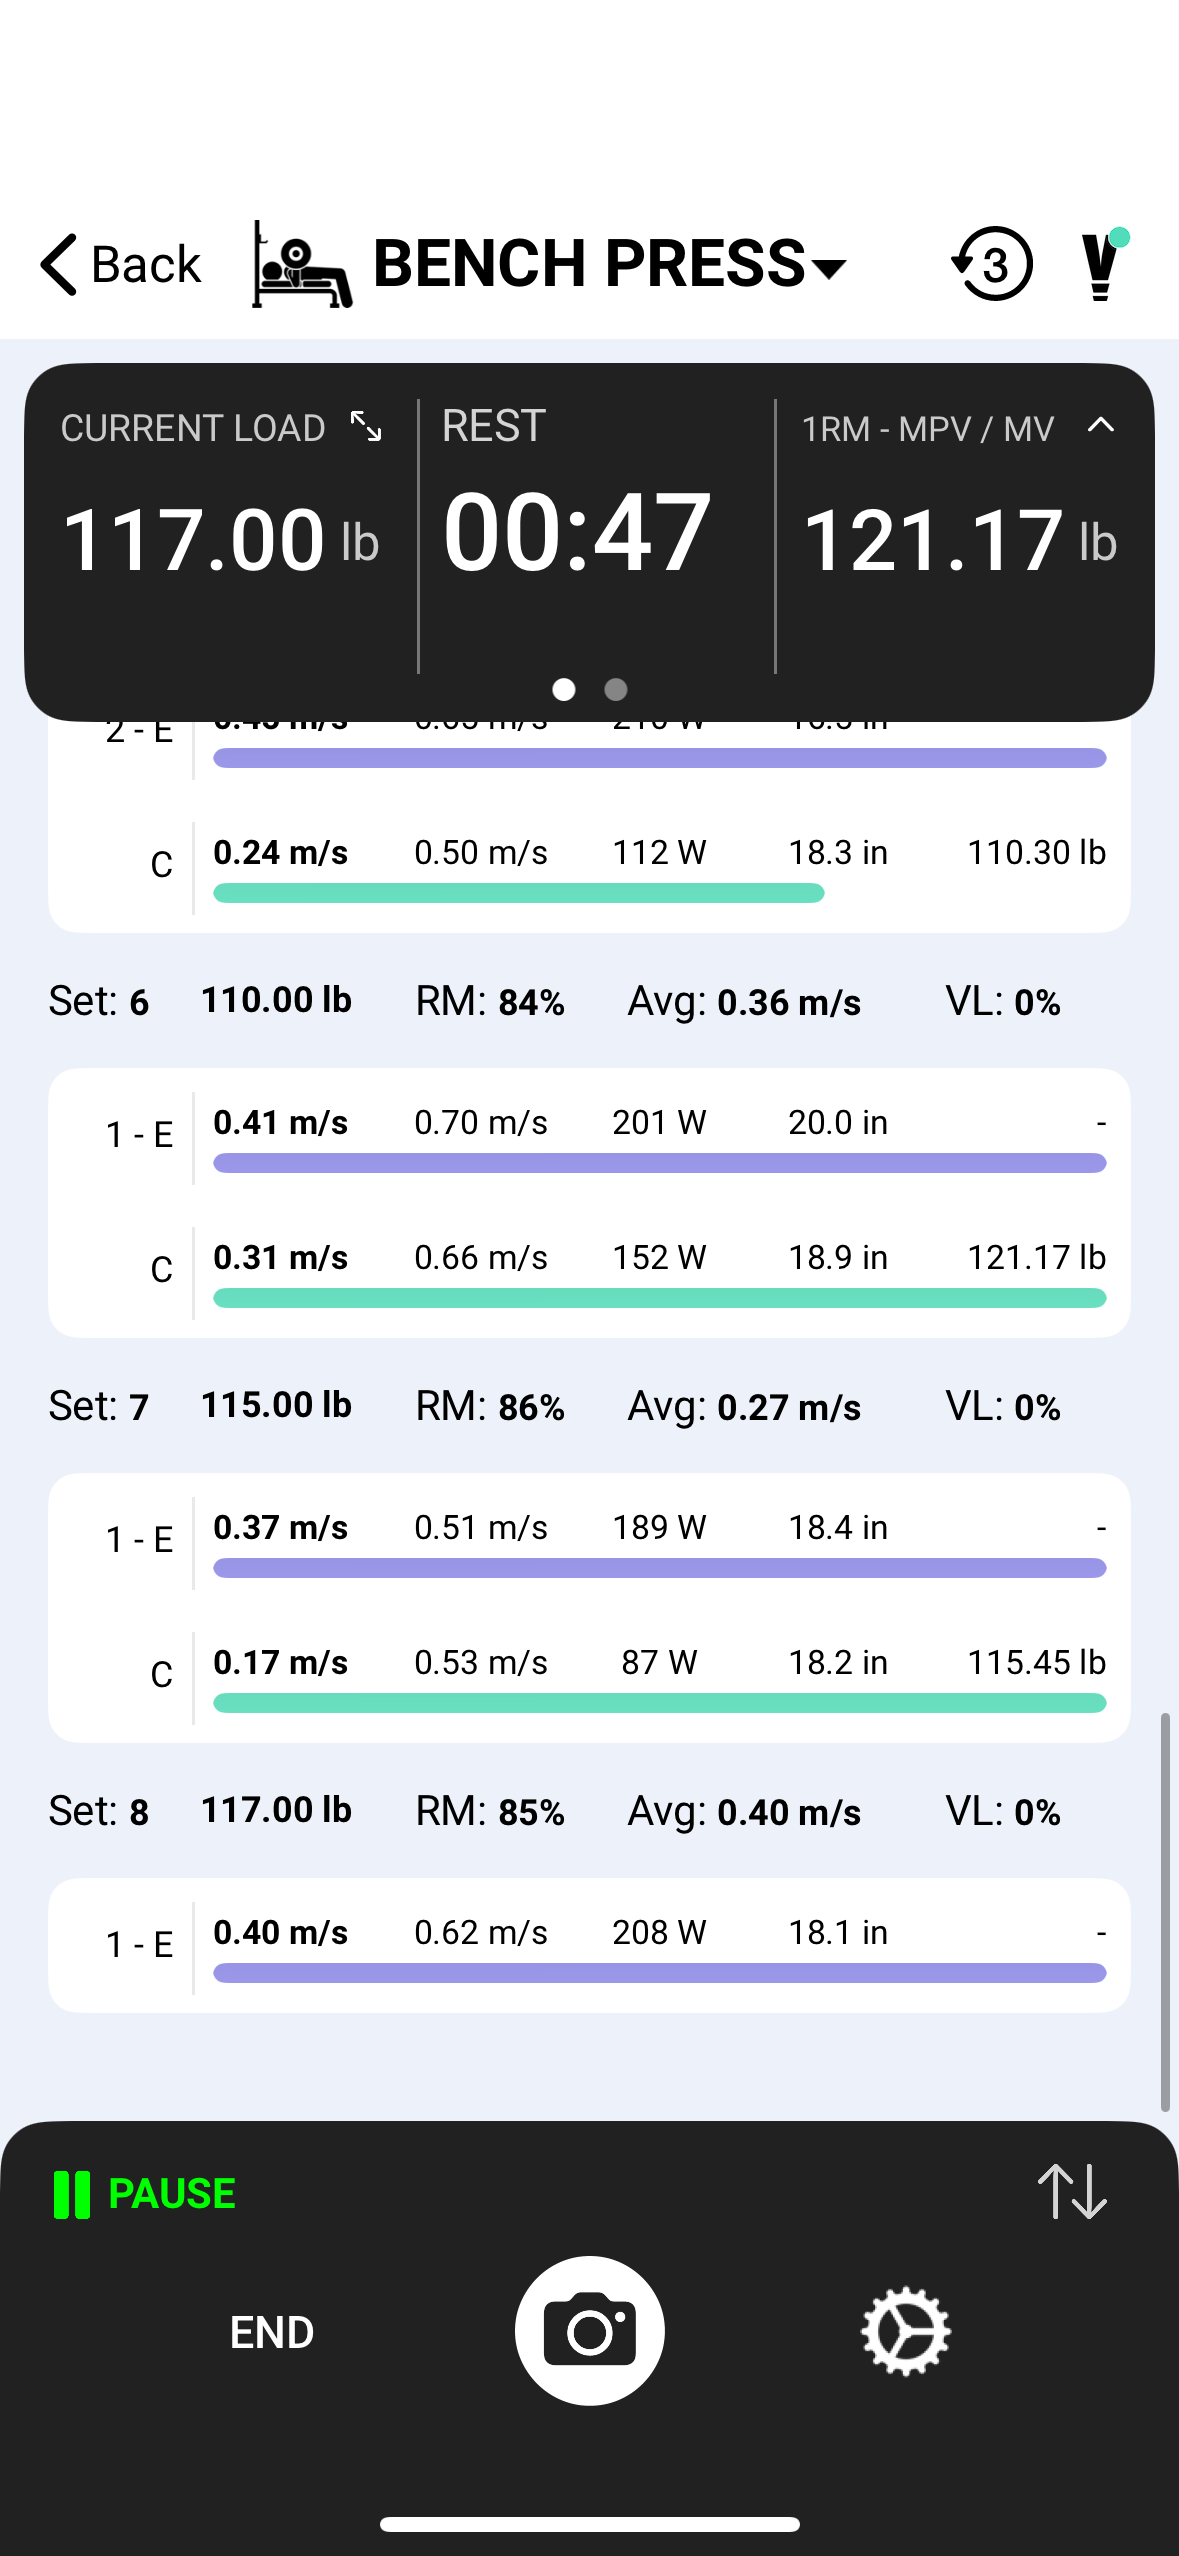Tap the camera record button
Screen dimensions: 1179x2556
[589, 2330]
